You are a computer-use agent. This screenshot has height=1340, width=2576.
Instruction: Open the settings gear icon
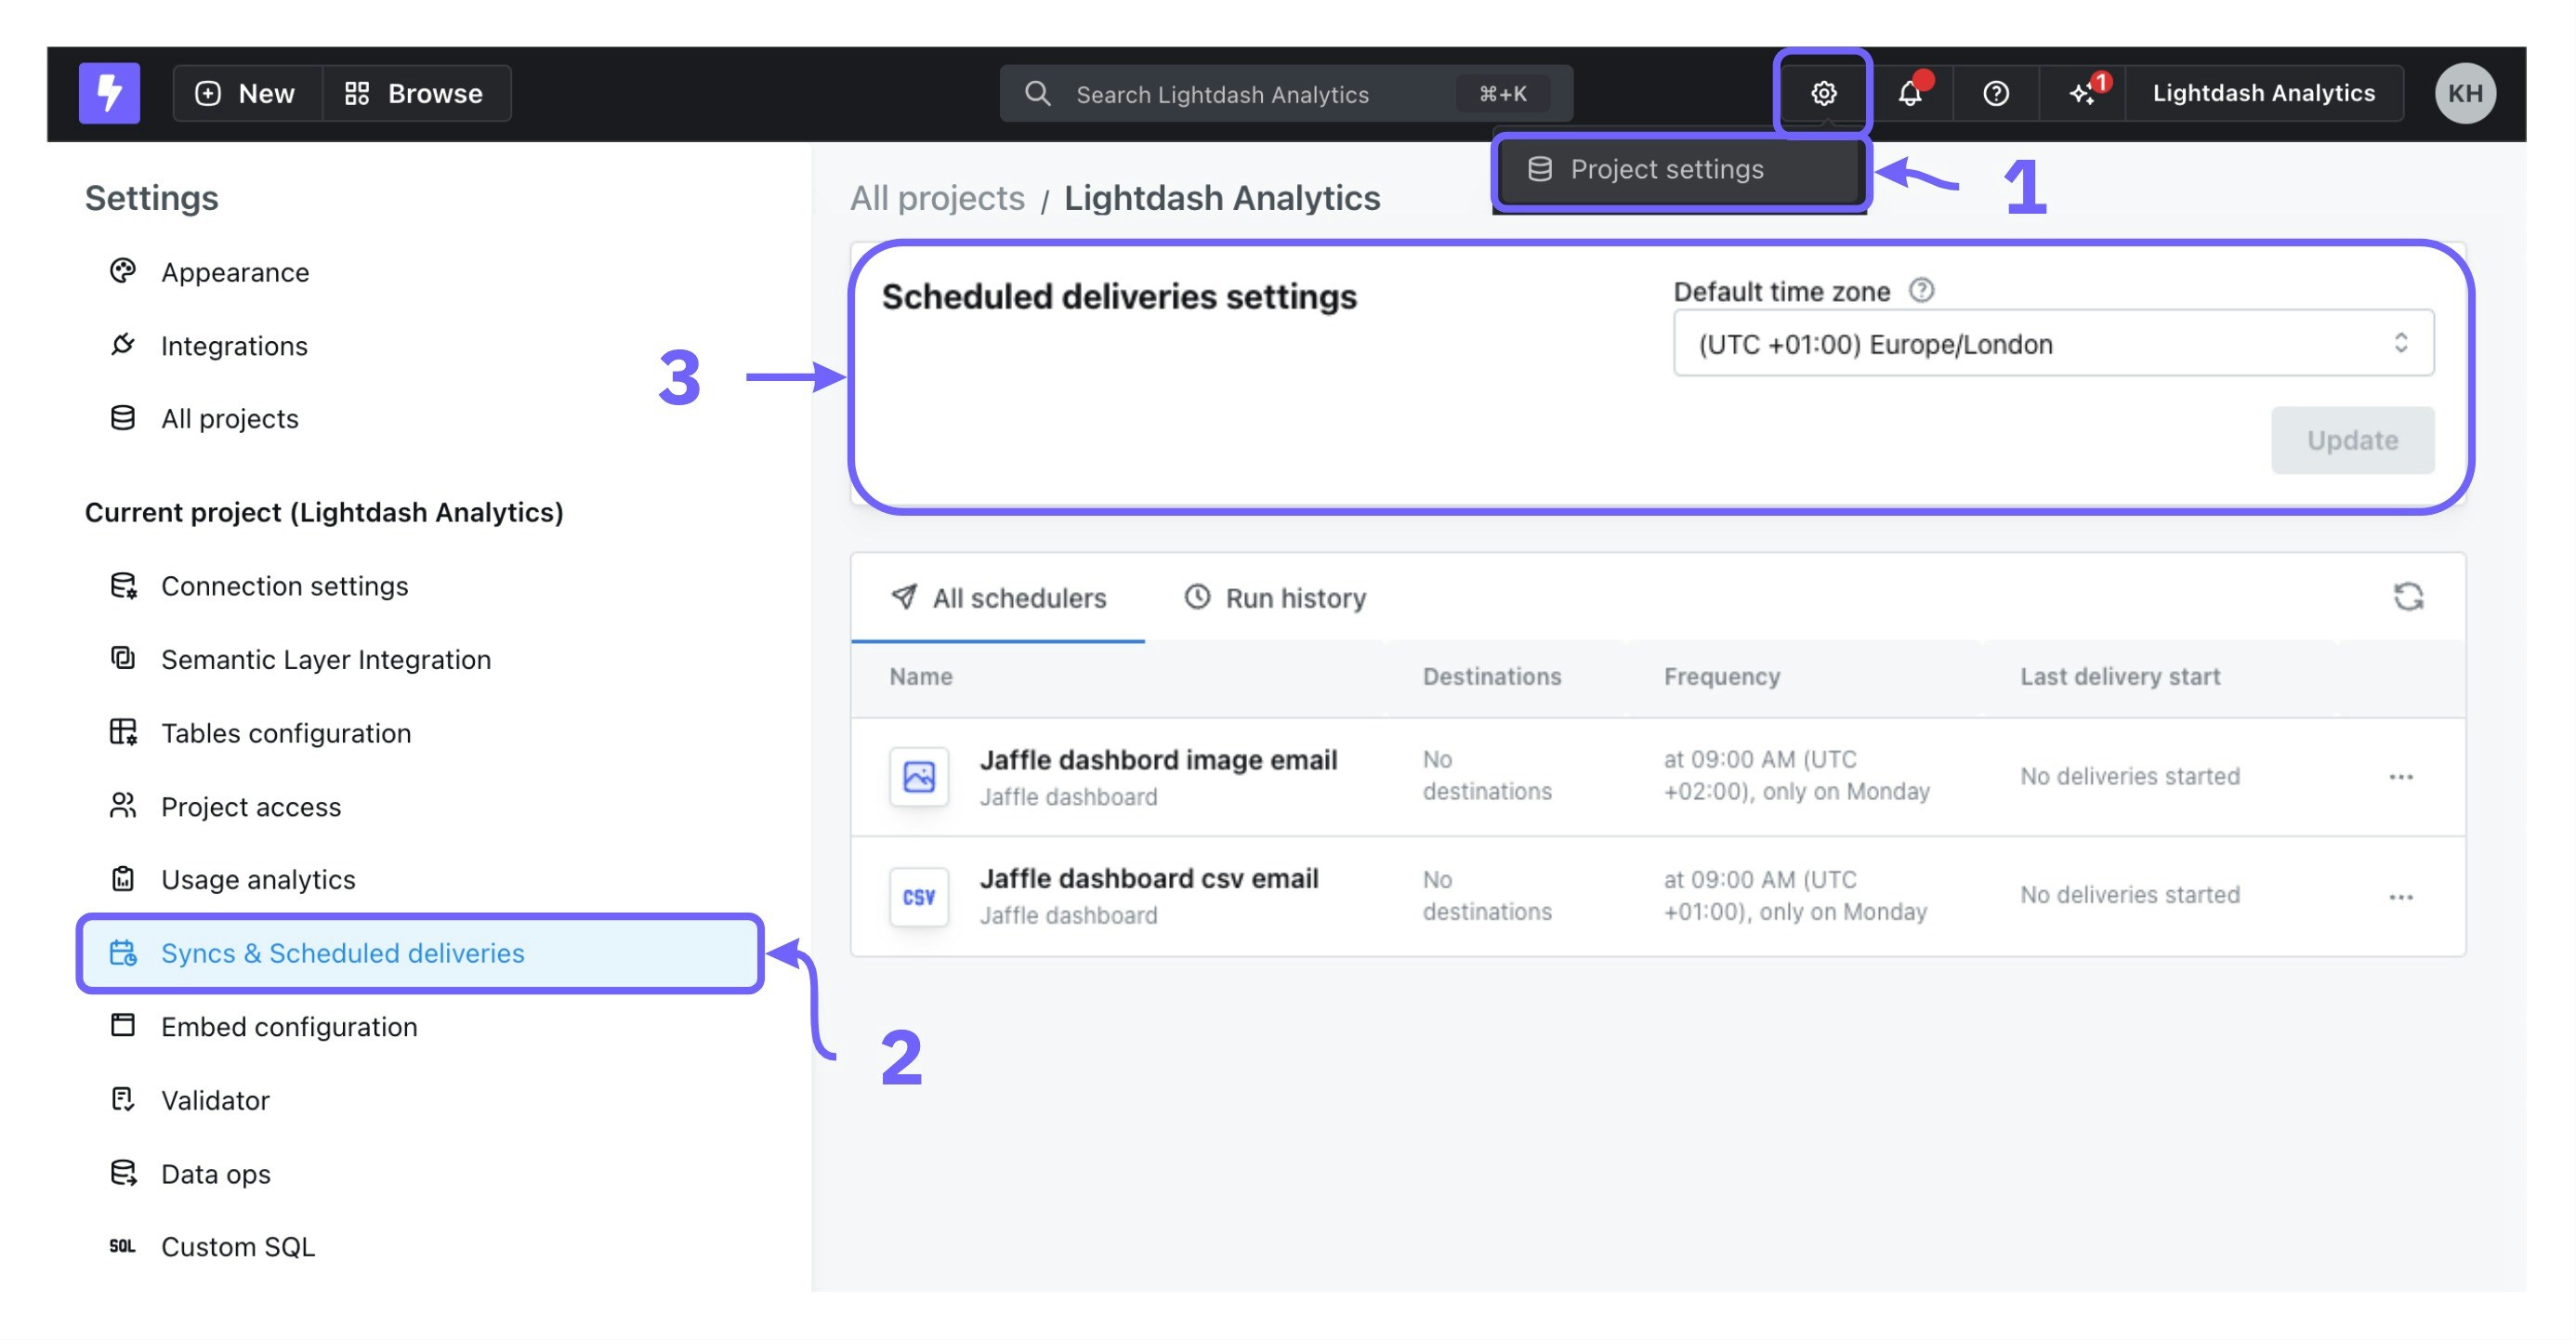1823,93
